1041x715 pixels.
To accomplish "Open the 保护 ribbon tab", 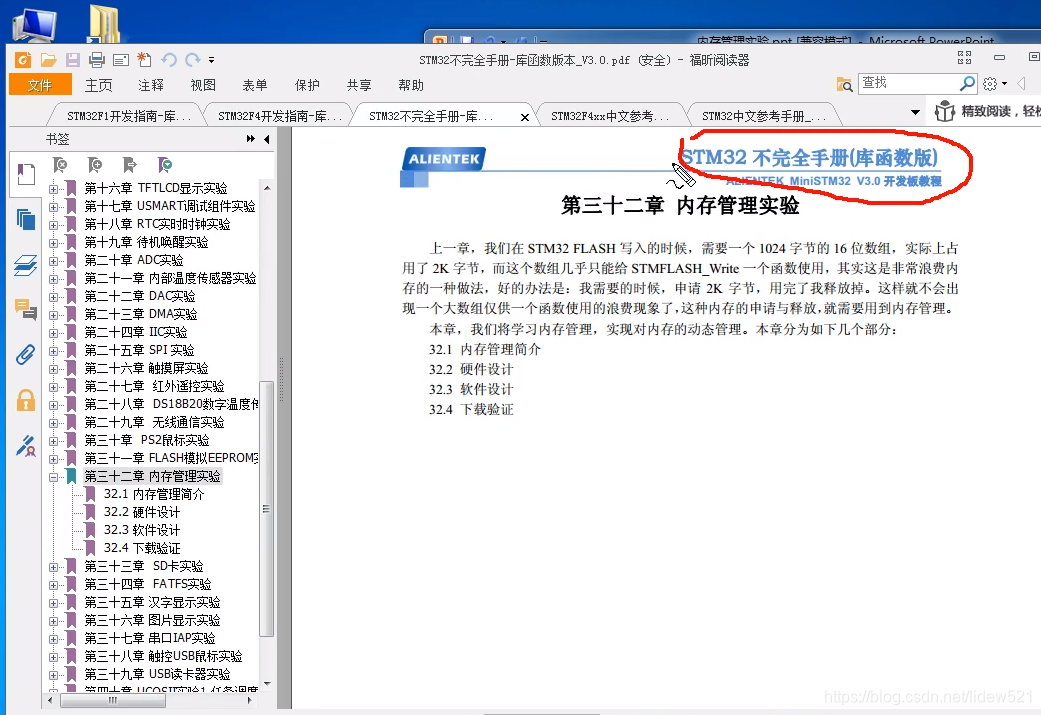I will (x=307, y=85).
